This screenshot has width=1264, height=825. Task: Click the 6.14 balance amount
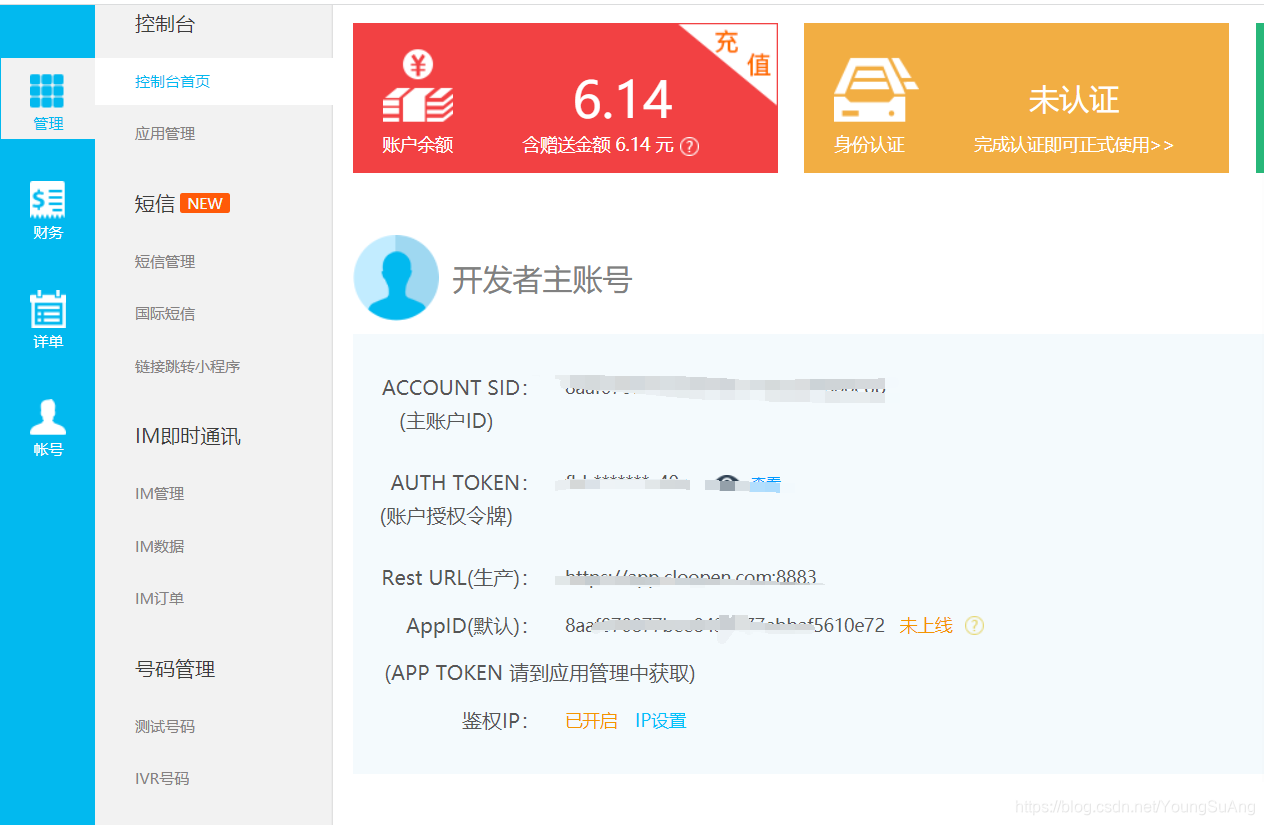[x=623, y=100]
